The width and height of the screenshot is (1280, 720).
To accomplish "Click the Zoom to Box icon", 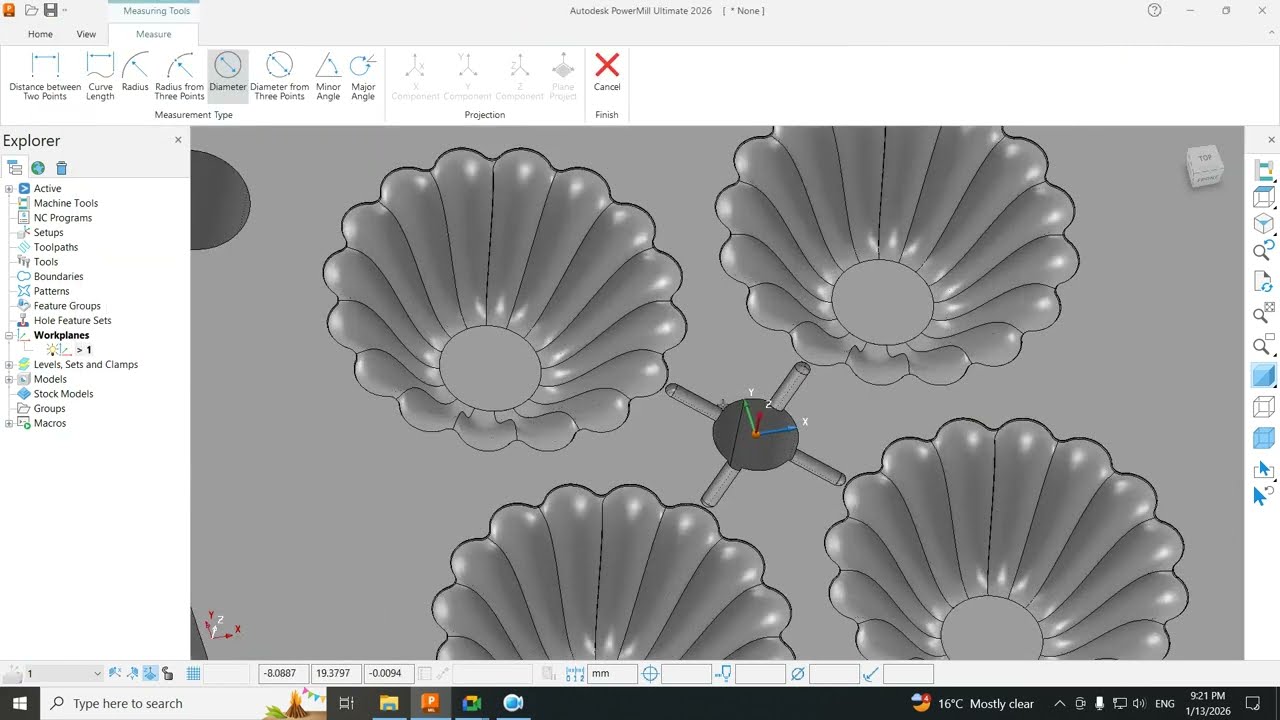I will tap(1264, 346).
